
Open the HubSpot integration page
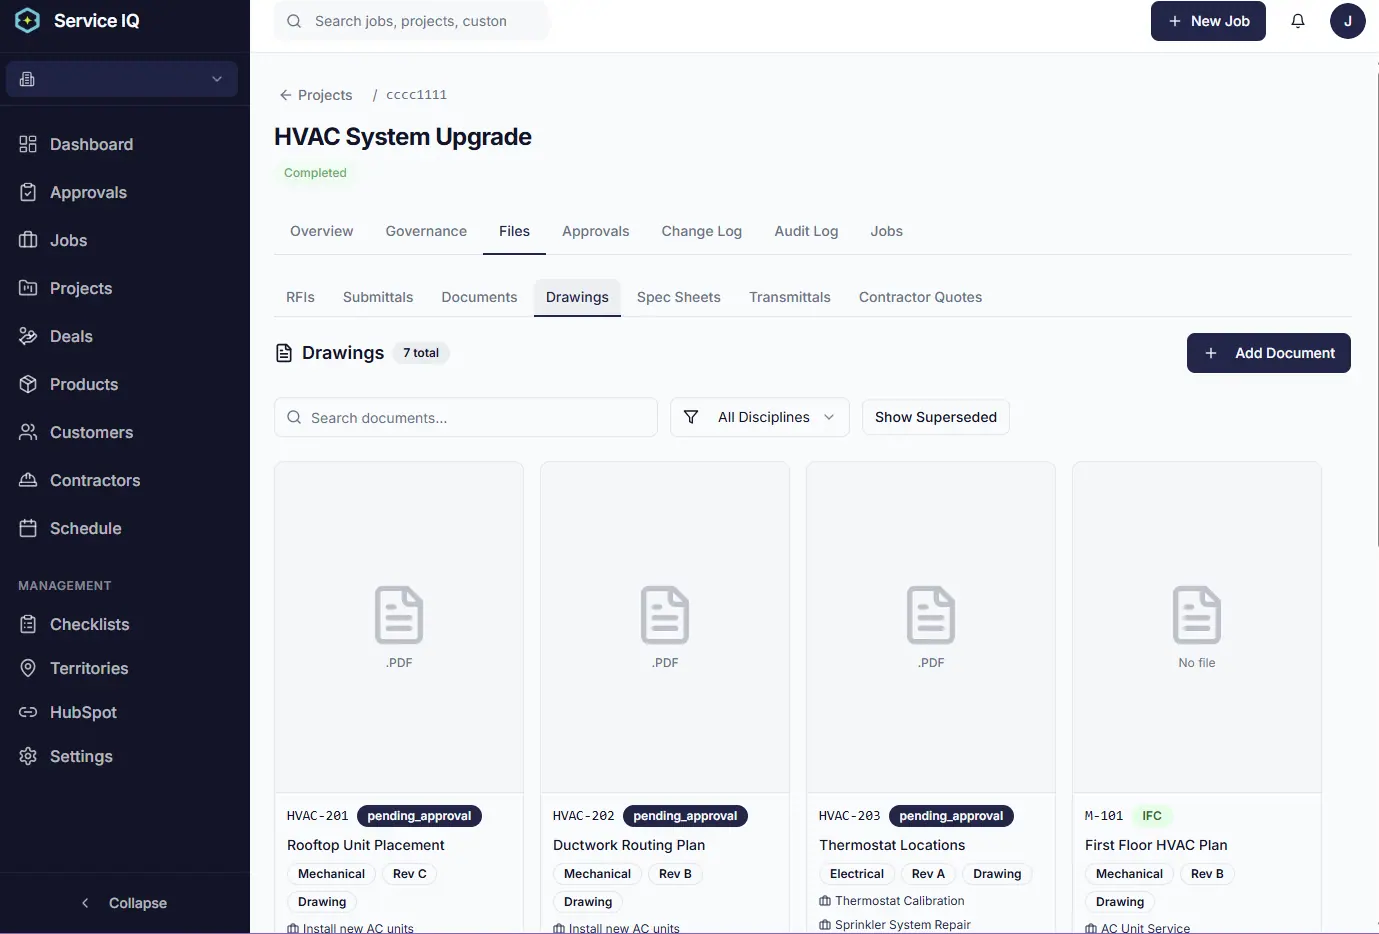pos(83,712)
